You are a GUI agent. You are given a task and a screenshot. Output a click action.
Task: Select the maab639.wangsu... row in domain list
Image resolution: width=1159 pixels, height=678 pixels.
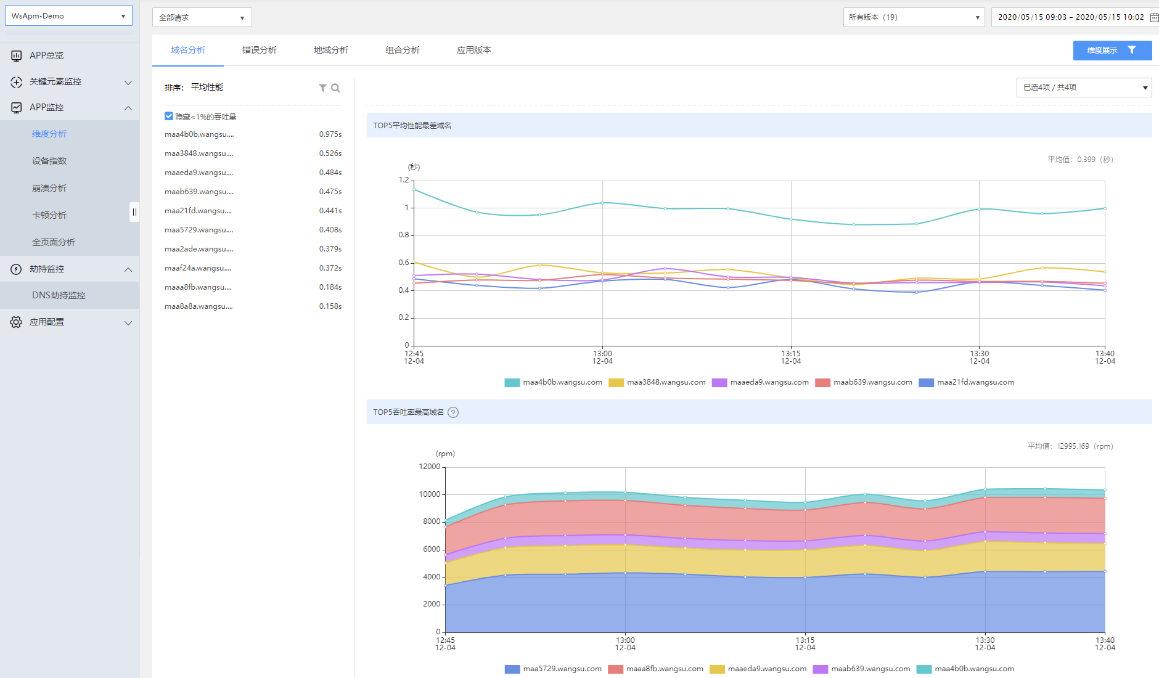tap(253, 191)
